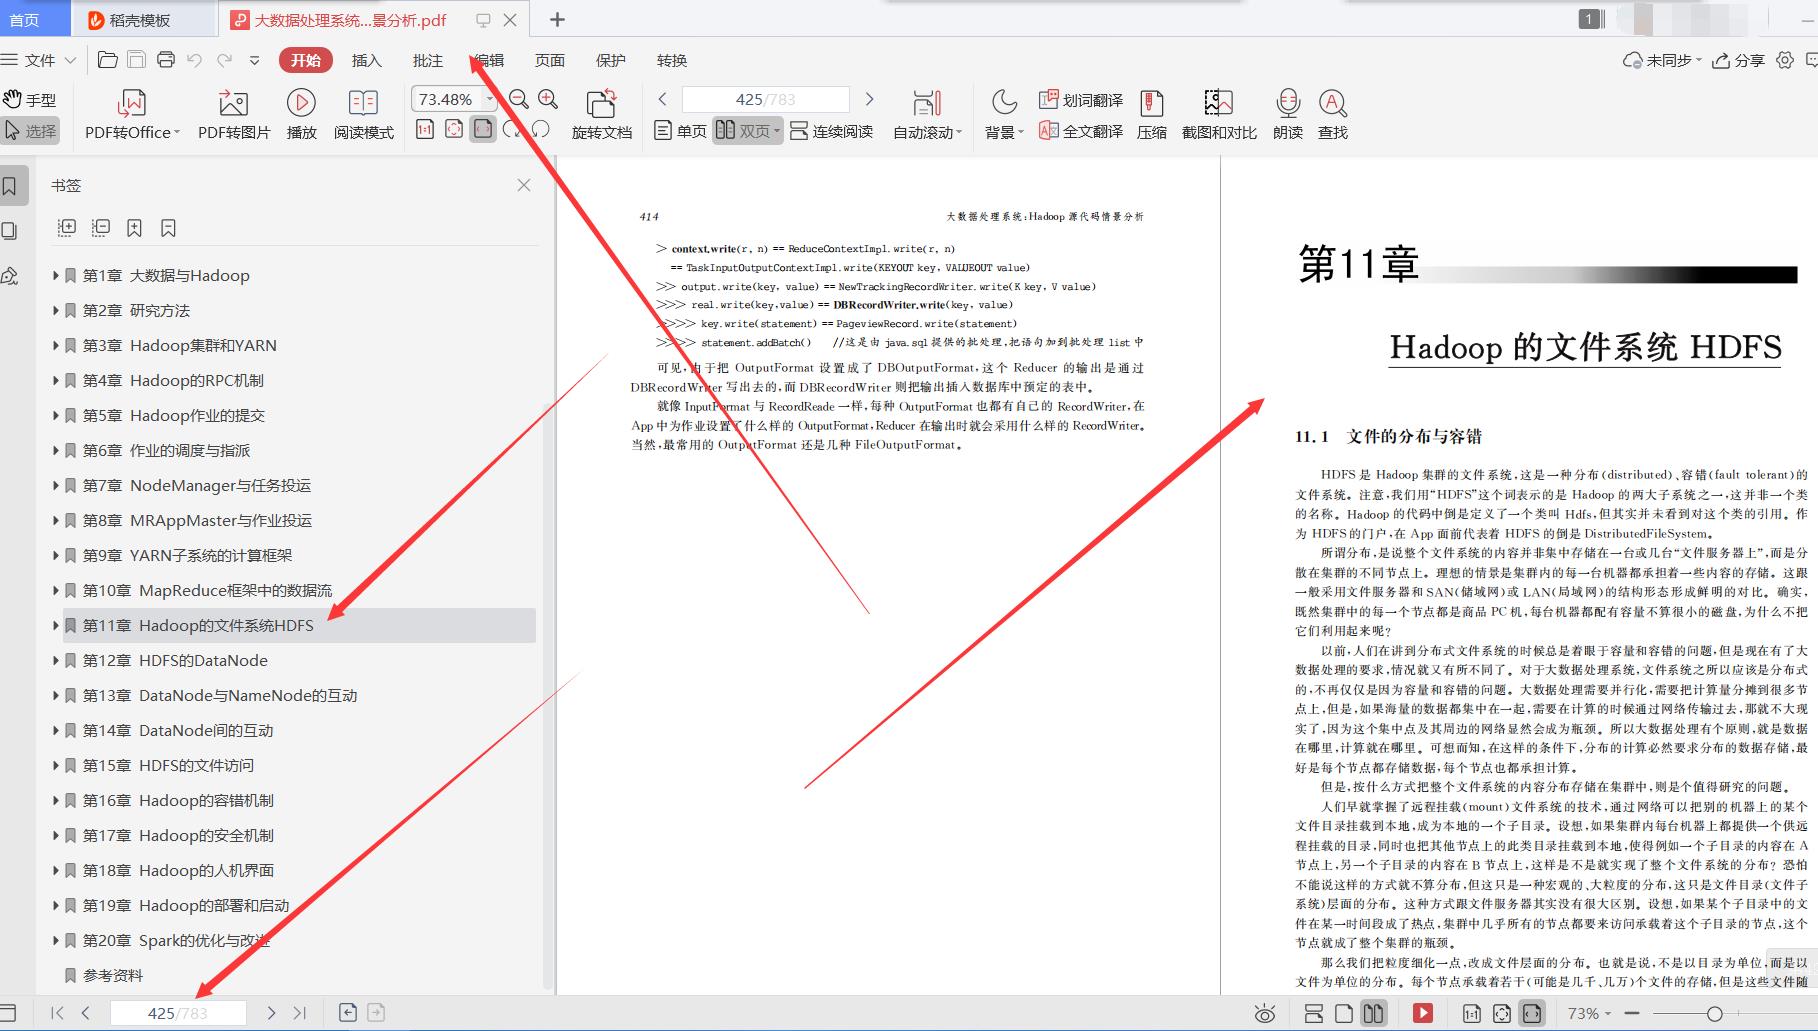
Task: Open the 查找 search tool
Action: pos(1333,115)
